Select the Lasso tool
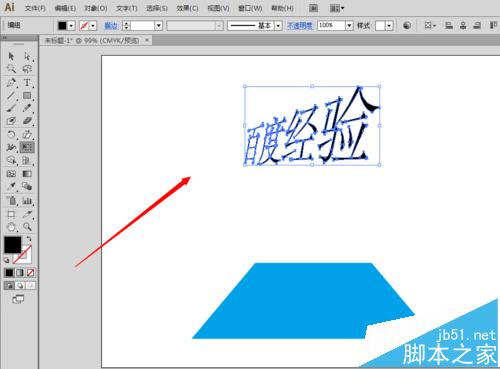This screenshot has height=369, width=500. click(27, 69)
